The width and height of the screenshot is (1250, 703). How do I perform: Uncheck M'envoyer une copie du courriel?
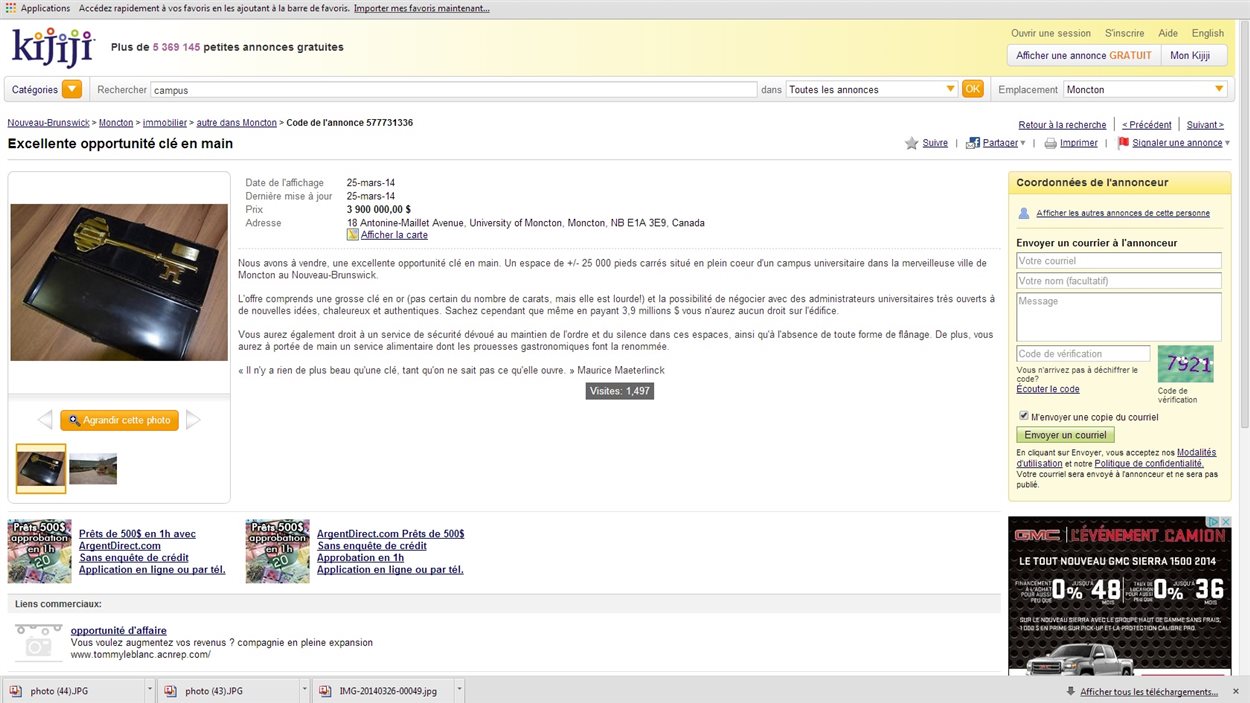1023,416
